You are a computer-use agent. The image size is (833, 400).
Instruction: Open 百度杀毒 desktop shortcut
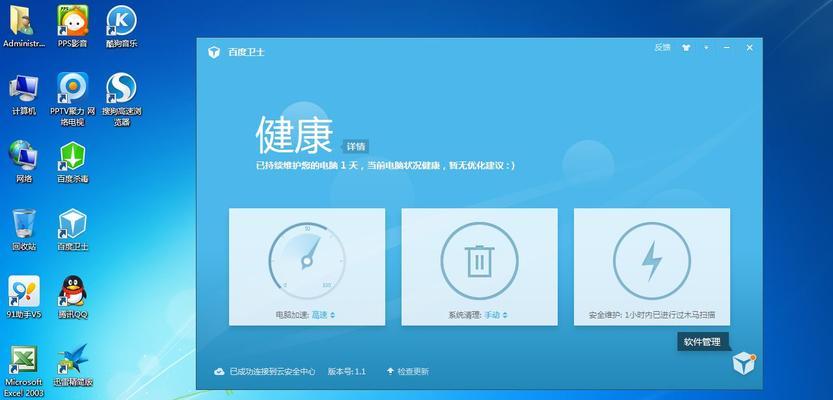pos(72,161)
